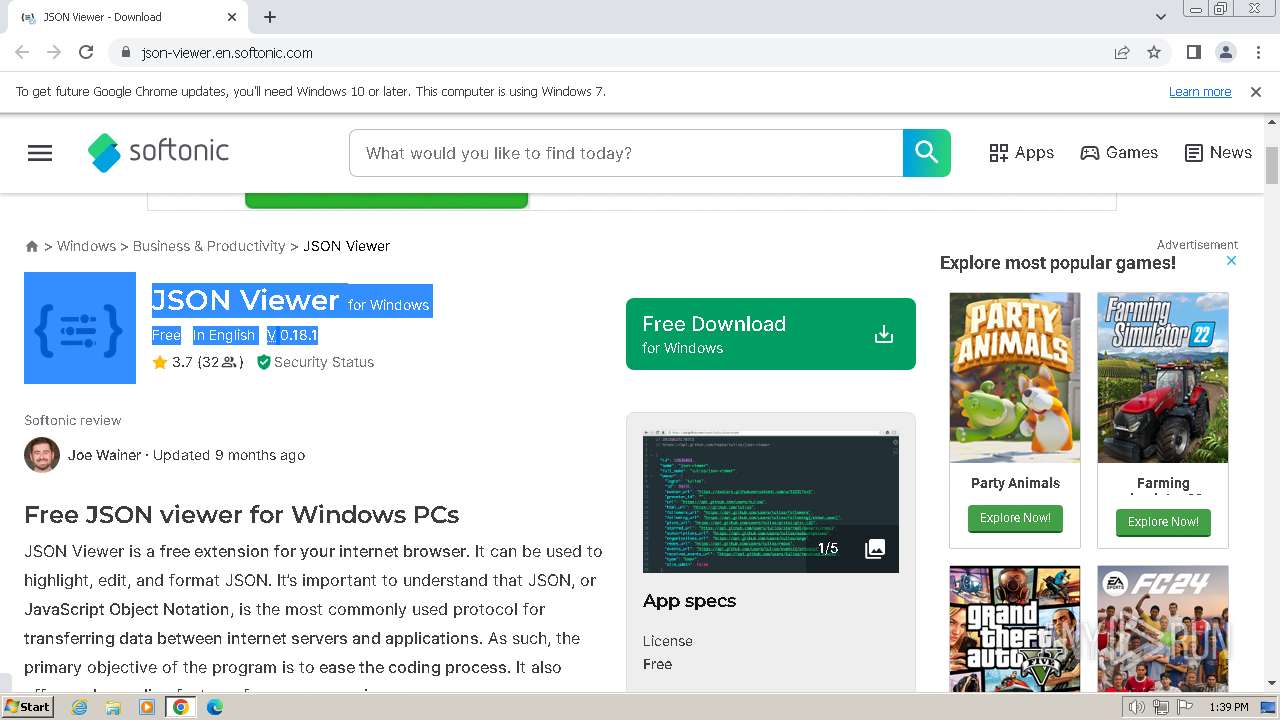Click the blue search magnifier button

coord(927,153)
